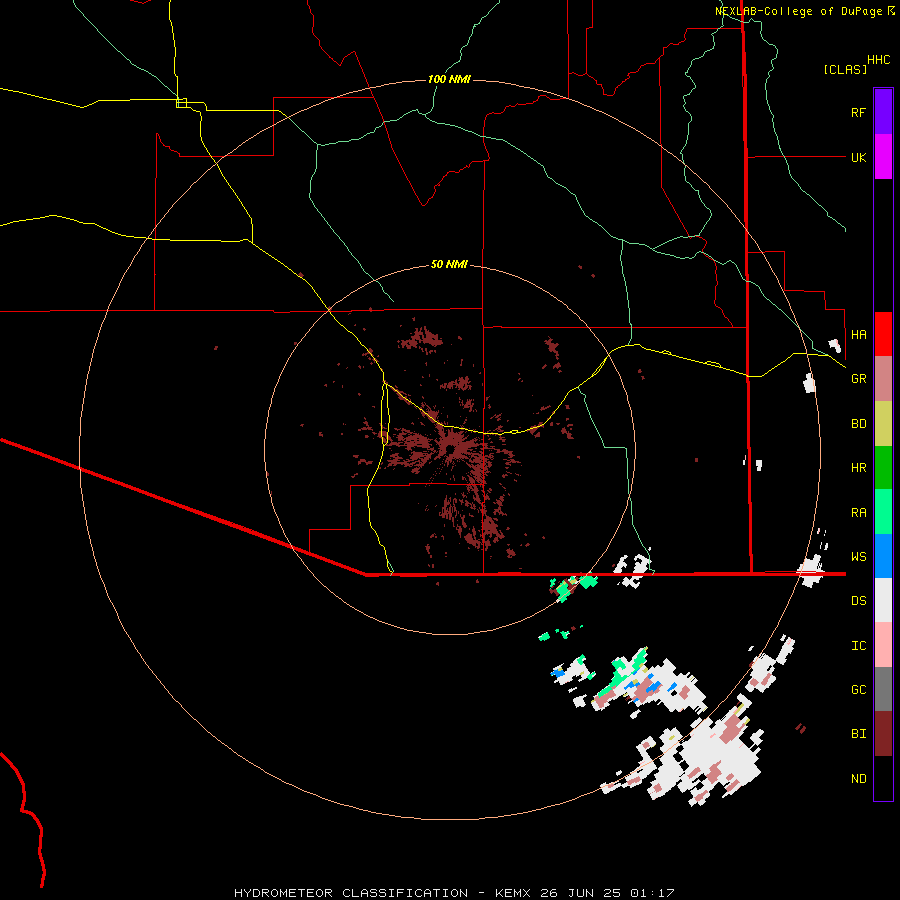Screen dimensions: 900x900
Task: Click the magenta UK legend color swatch
Action: click(883, 157)
